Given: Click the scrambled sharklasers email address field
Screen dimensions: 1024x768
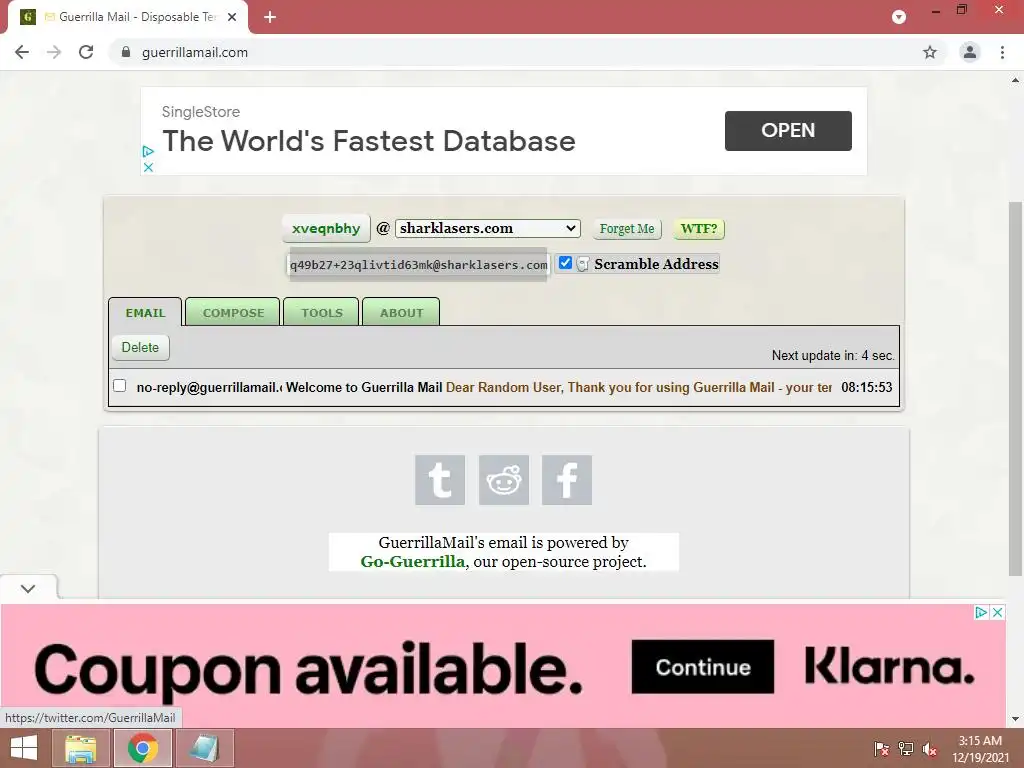Looking at the screenshot, I should 418,264.
